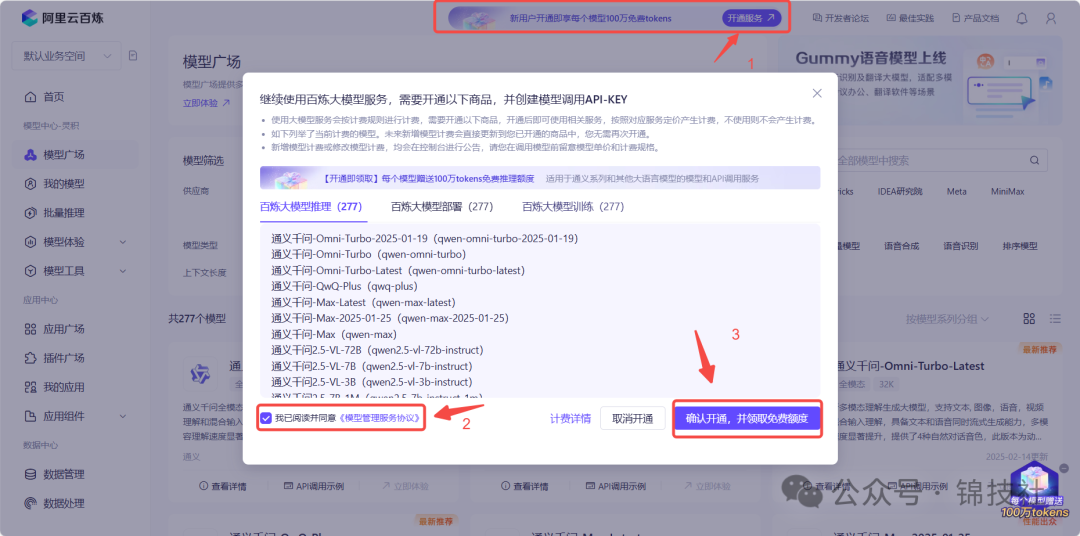Select 通义千问2.5-VL-72B row
The image size is (1080, 536).
[377, 350]
